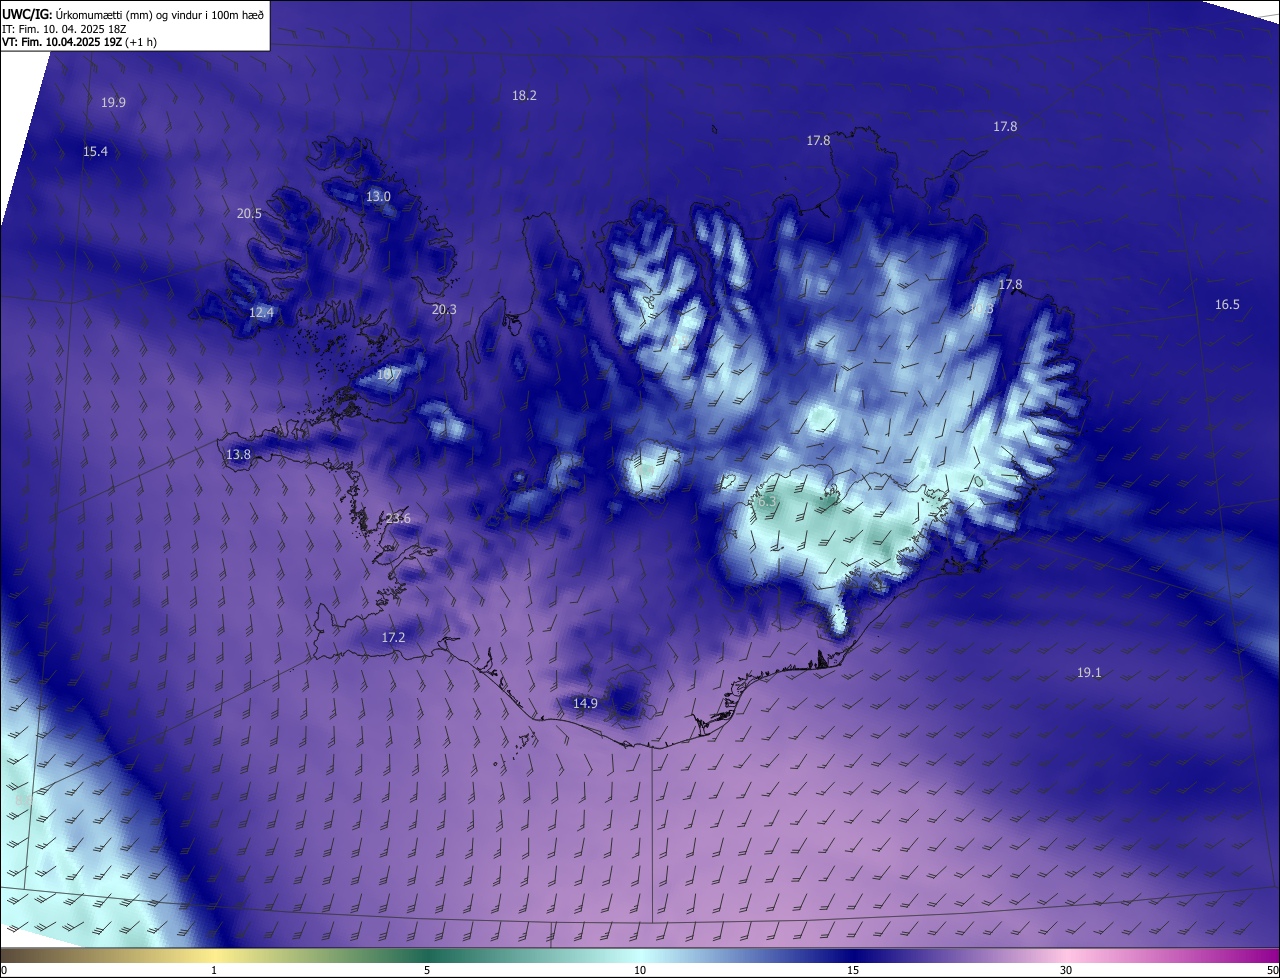Click the colorbar tick labeled 0

4,970
